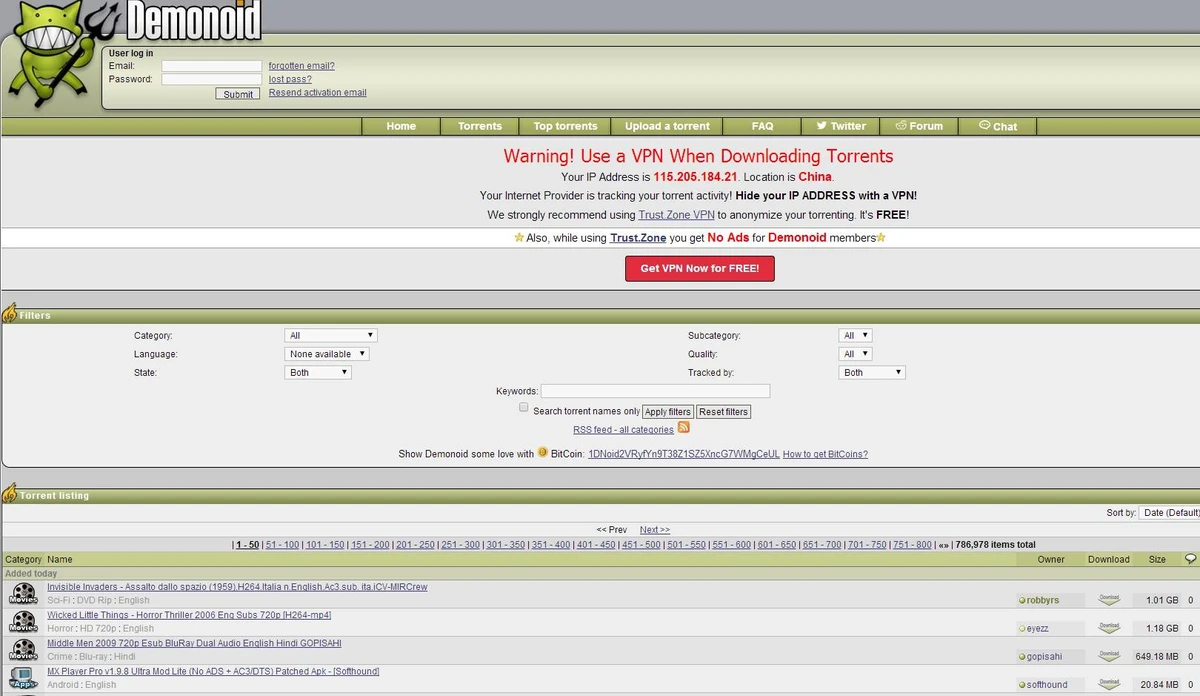Open the Chat navigation tab
Image resolution: width=1200 pixels, height=696 pixels.
998,126
